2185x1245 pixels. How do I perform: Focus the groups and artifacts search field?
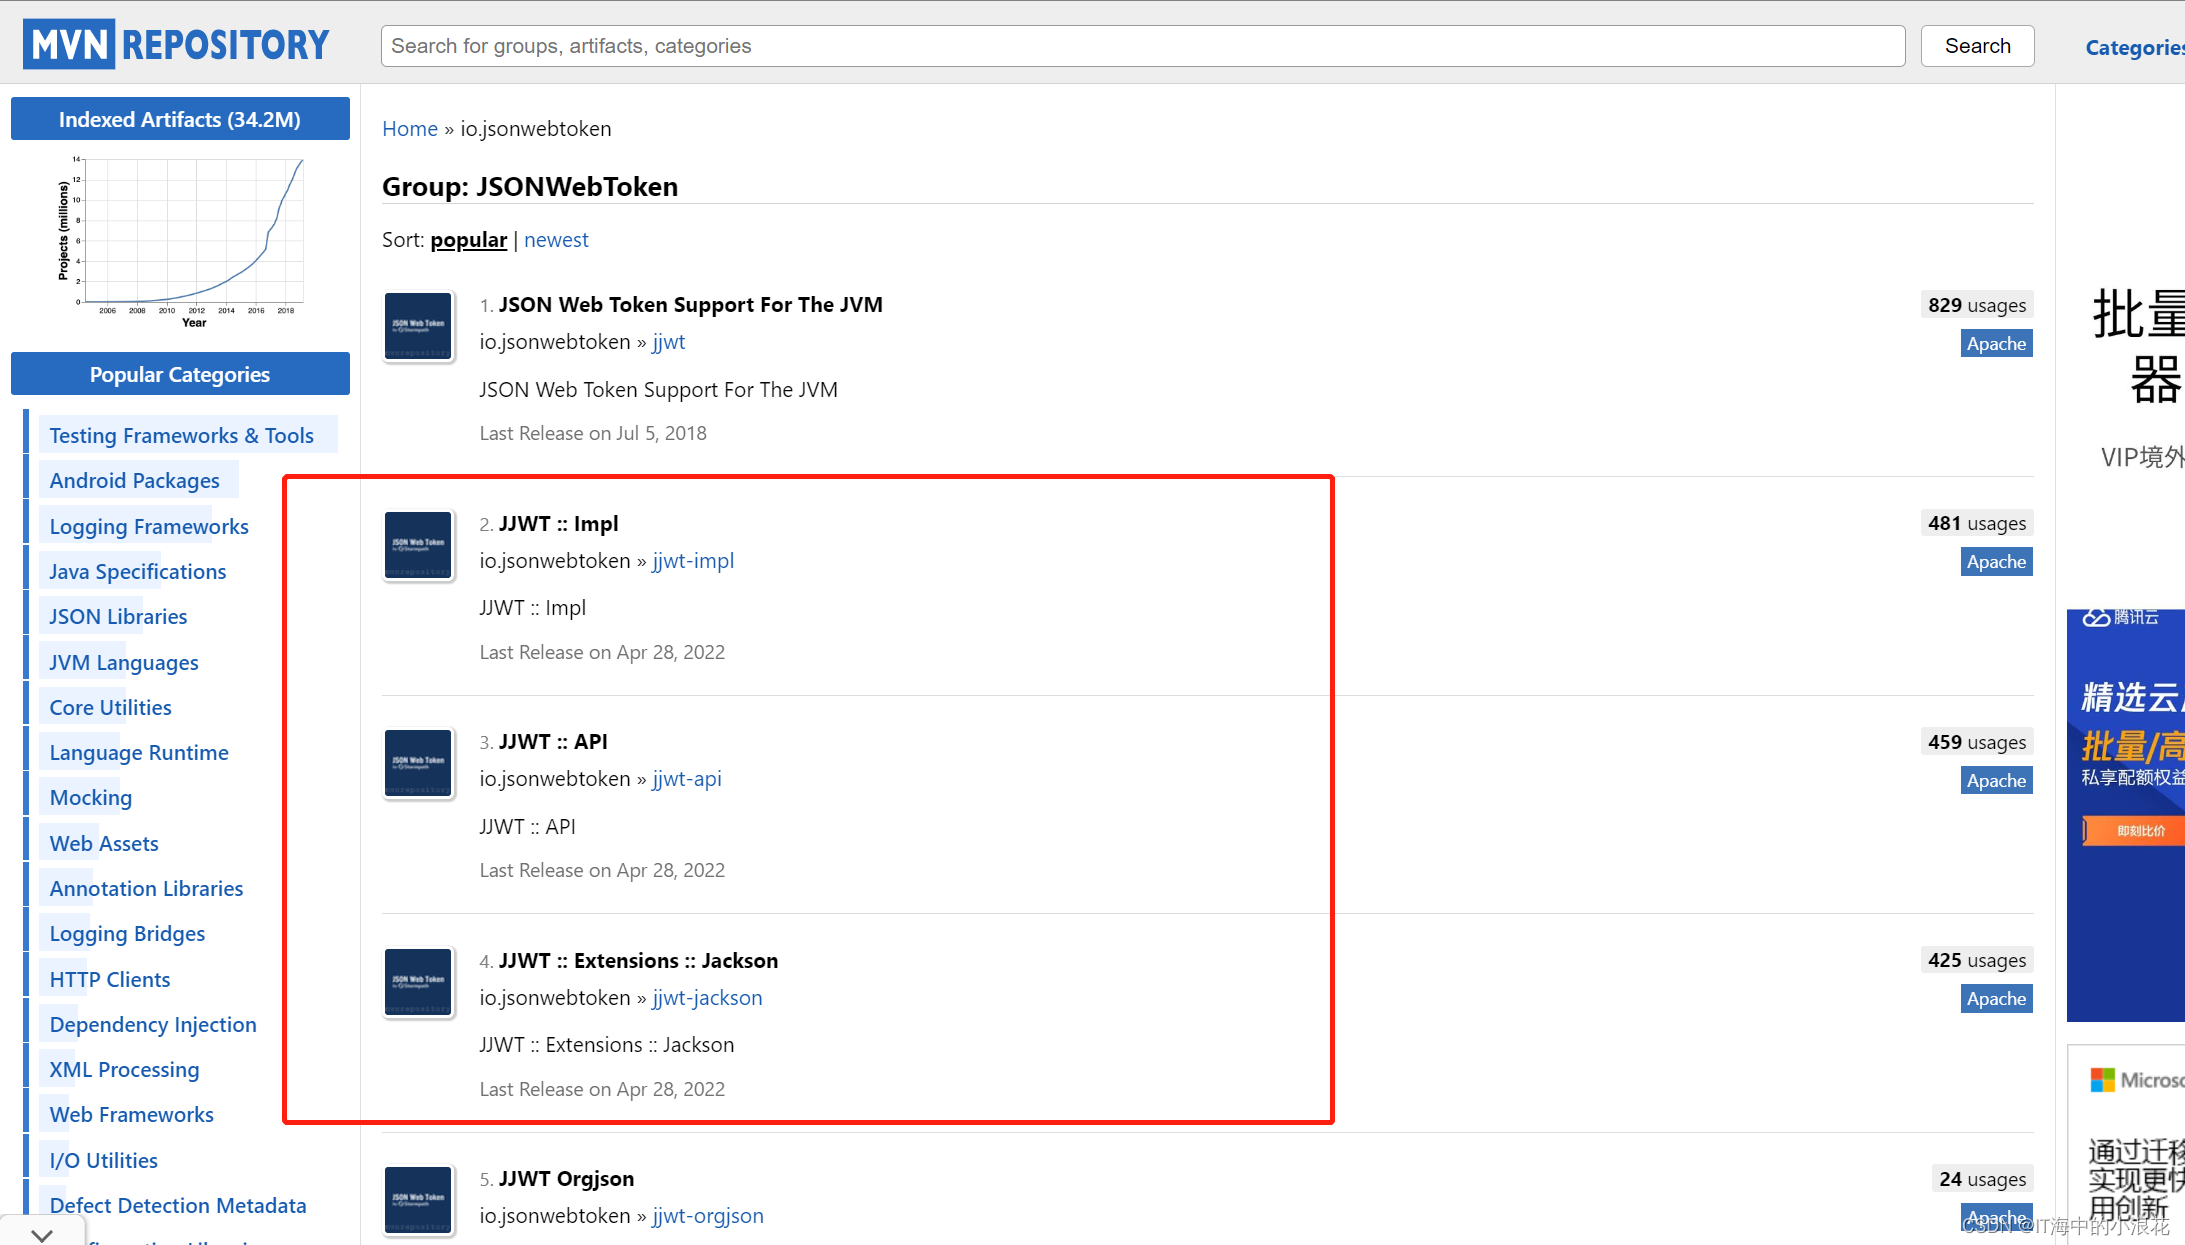[1142, 46]
